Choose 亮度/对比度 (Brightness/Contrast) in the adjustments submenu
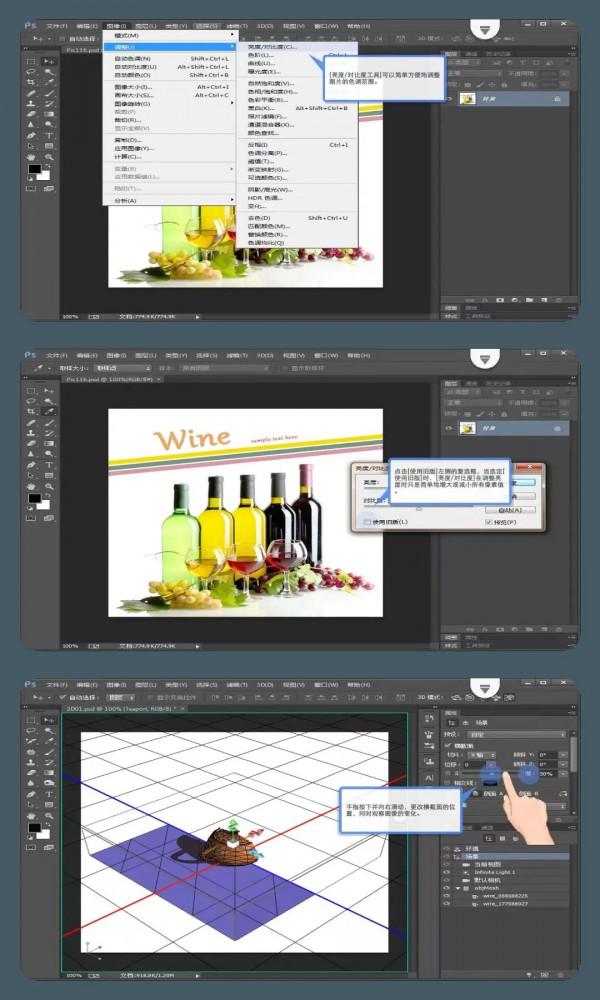The width and height of the screenshot is (600, 1000). pos(267,47)
